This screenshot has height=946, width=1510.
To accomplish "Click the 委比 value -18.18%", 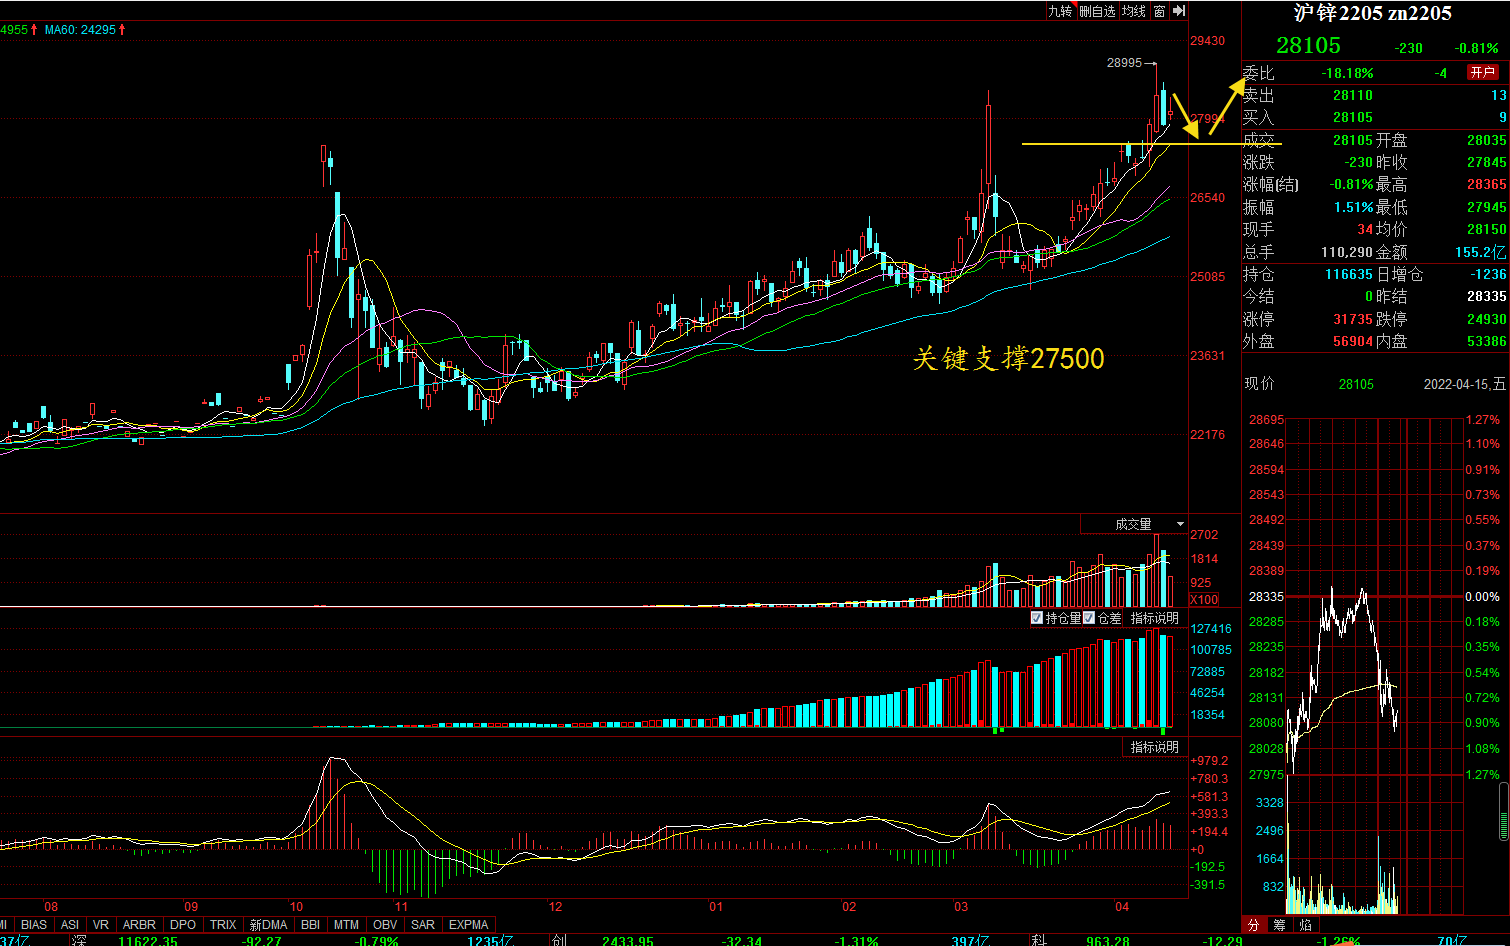I will [1348, 73].
